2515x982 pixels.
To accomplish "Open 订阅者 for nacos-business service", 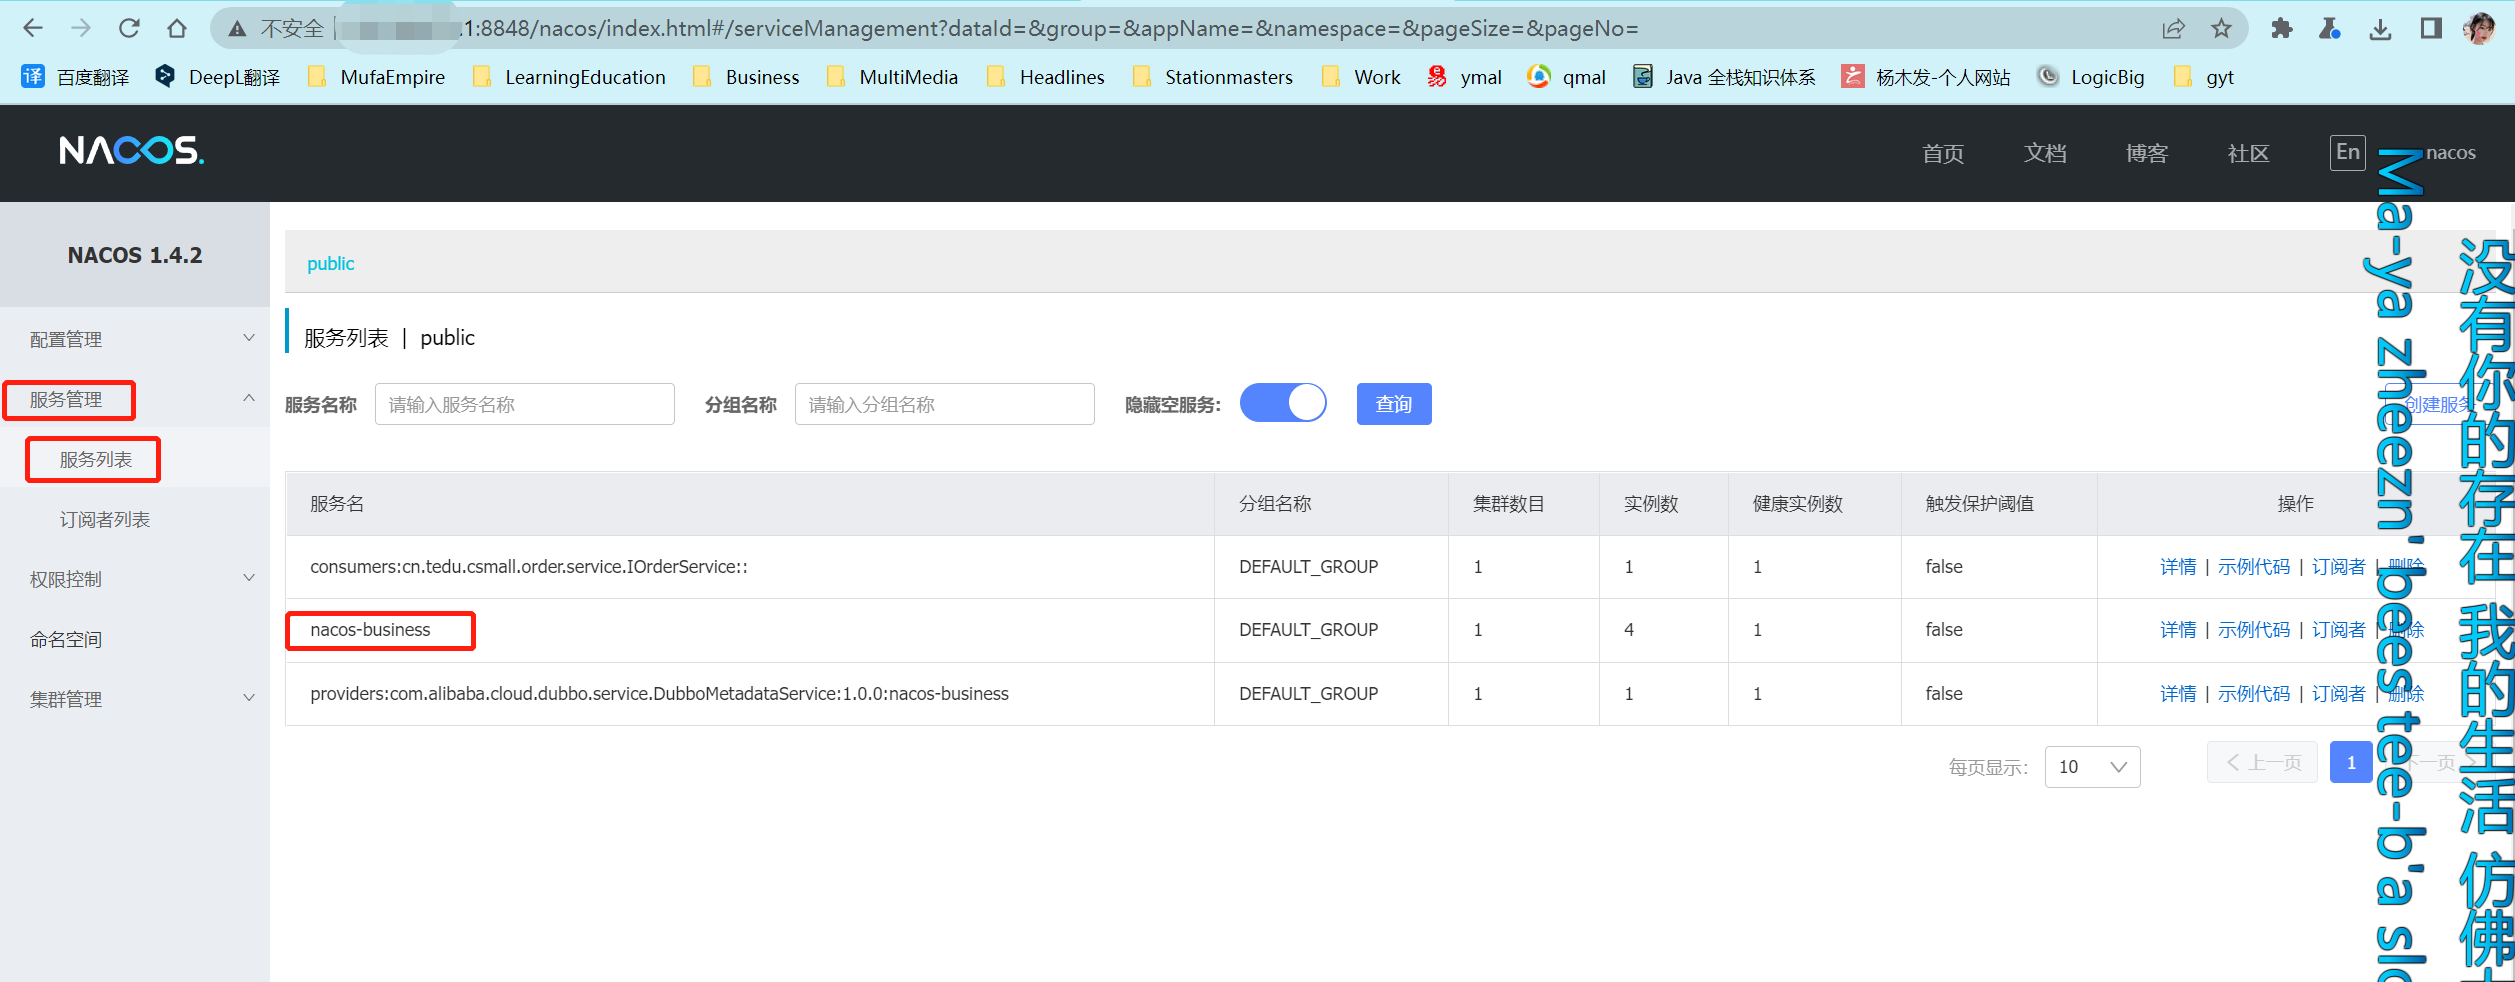I will [x=2338, y=629].
